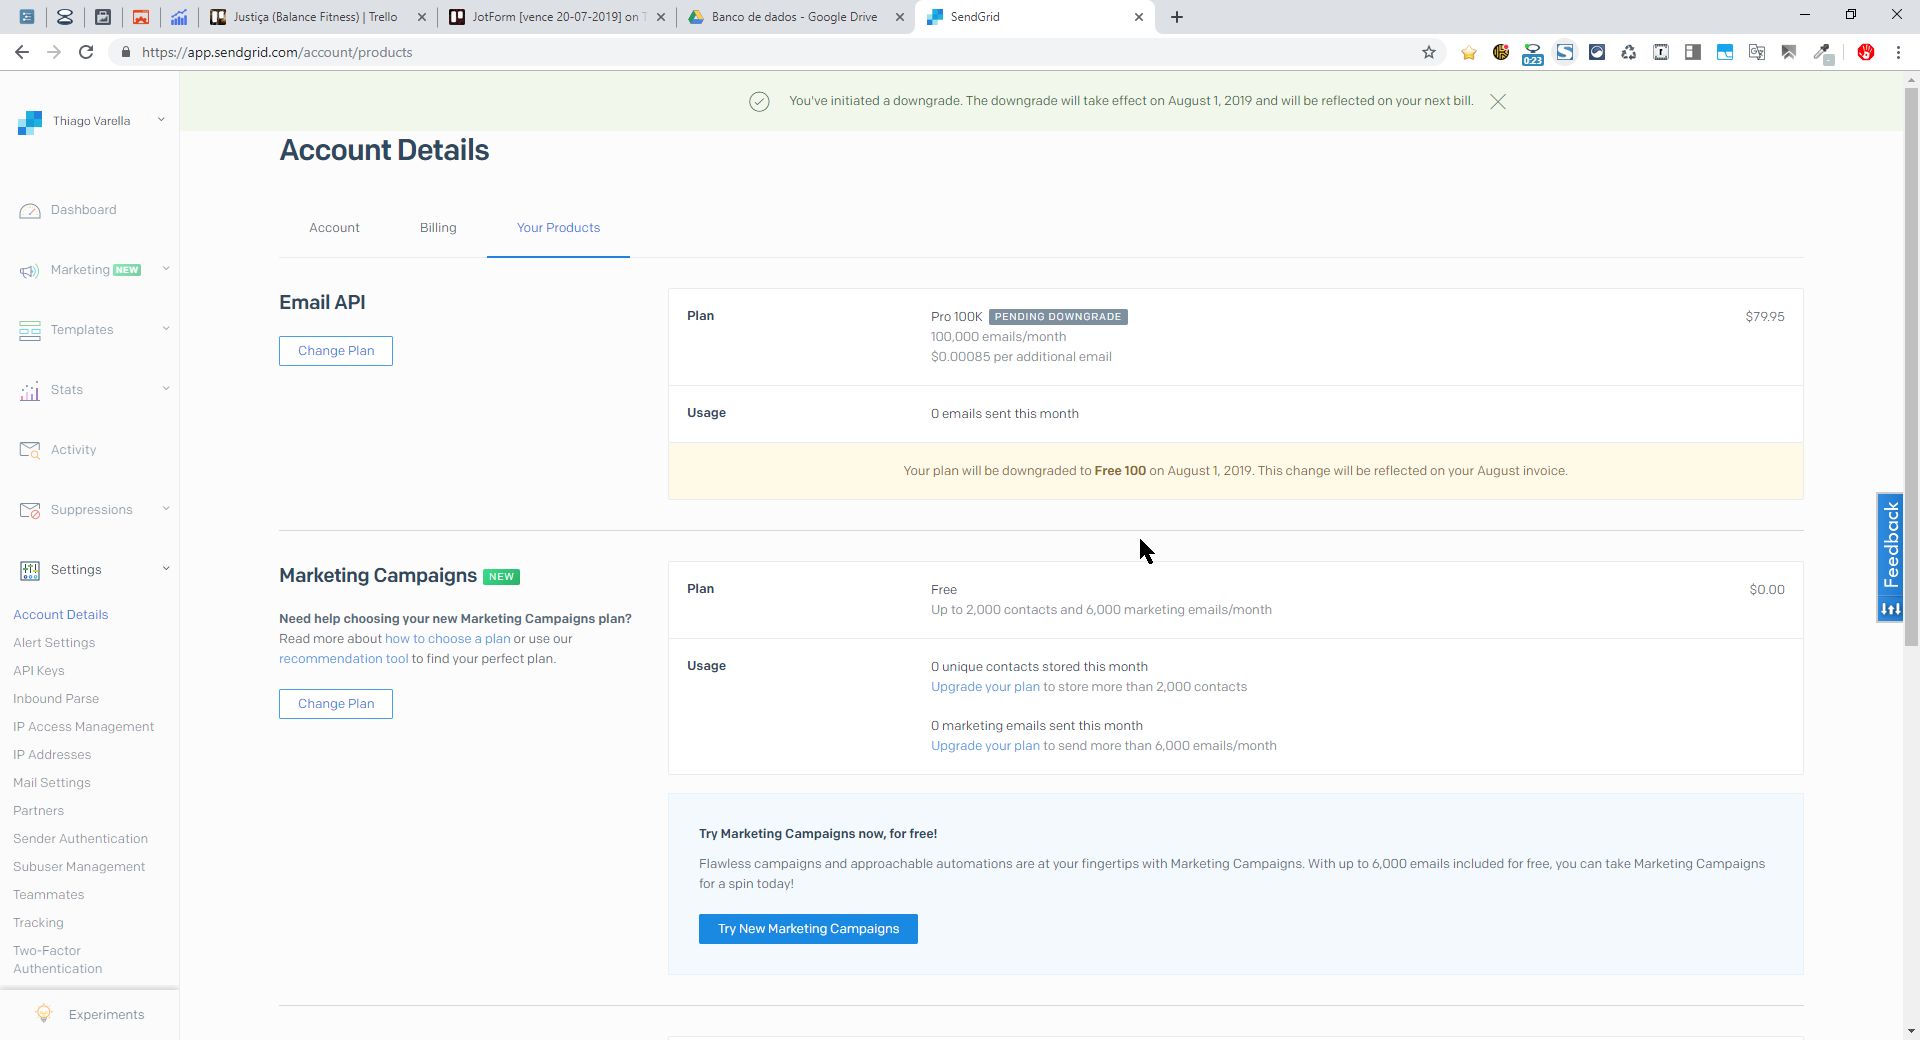Open Two-Factor Authentication settings
The image size is (1920, 1040).
[x=57, y=960]
